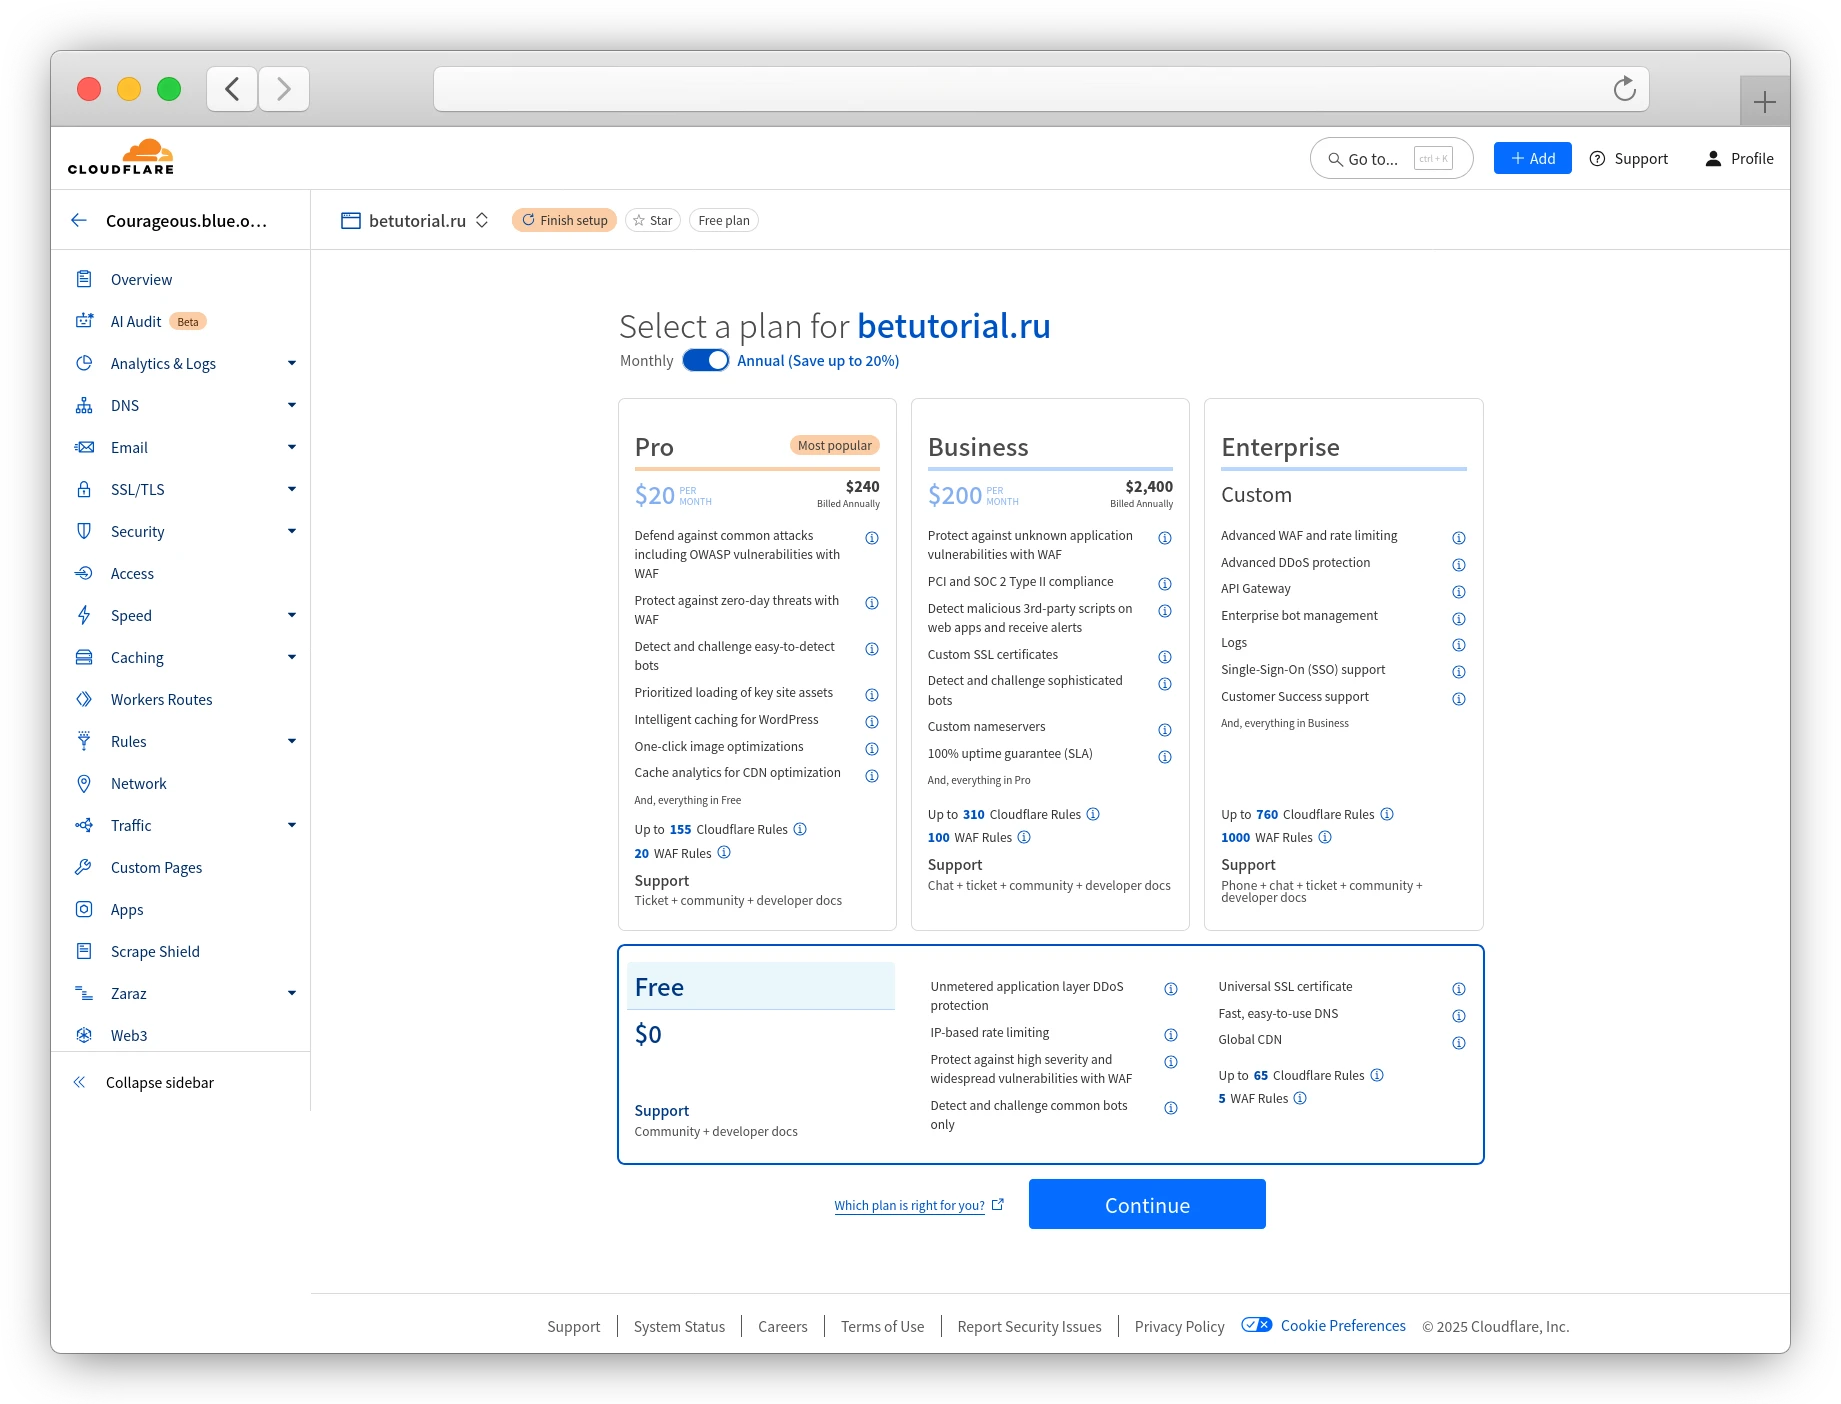Click the Scrape Shield sidebar icon
Viewport: 1841px width, 1404px height.
(x=85, y=951)
